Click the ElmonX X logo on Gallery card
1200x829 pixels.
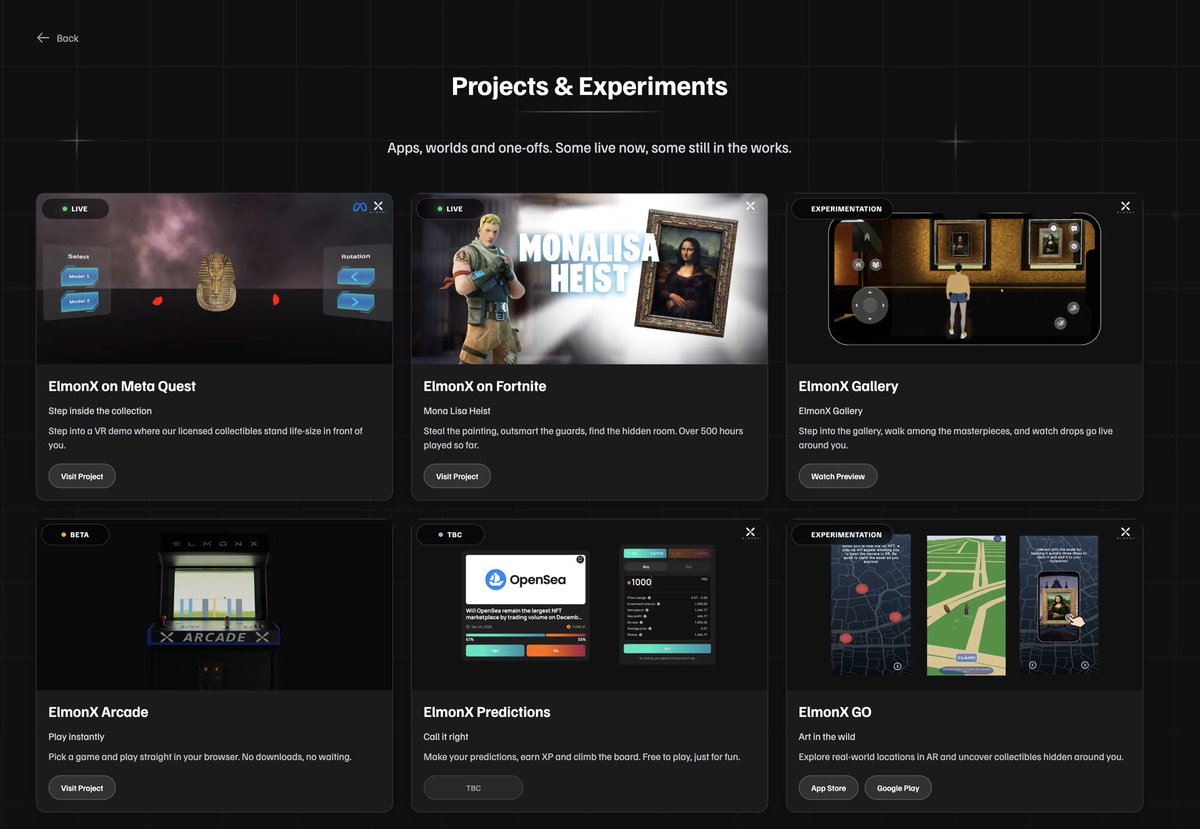(1126, 207)
